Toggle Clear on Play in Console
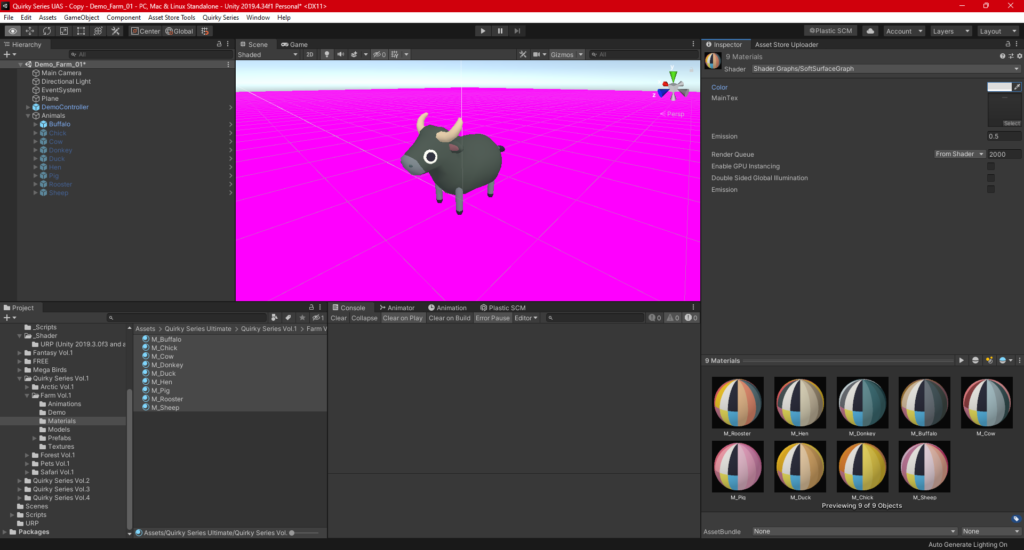This screenshot has width=1024, height=550. coord(402,318)
